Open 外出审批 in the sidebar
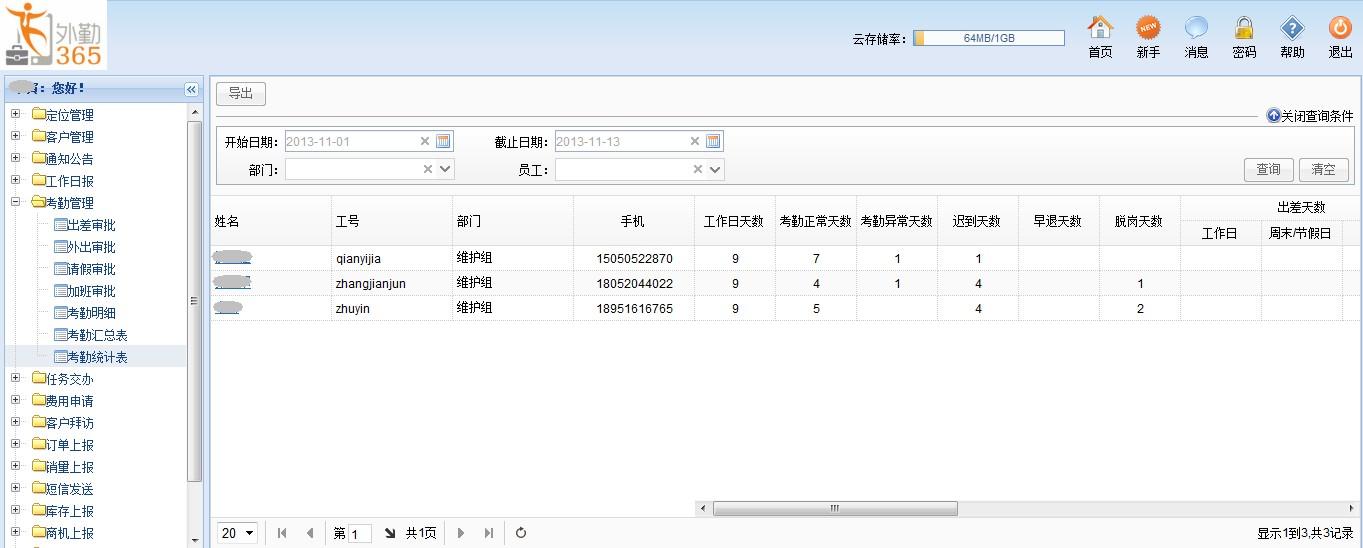Viewport: 1363px width, 548px height. pos(91,247)
